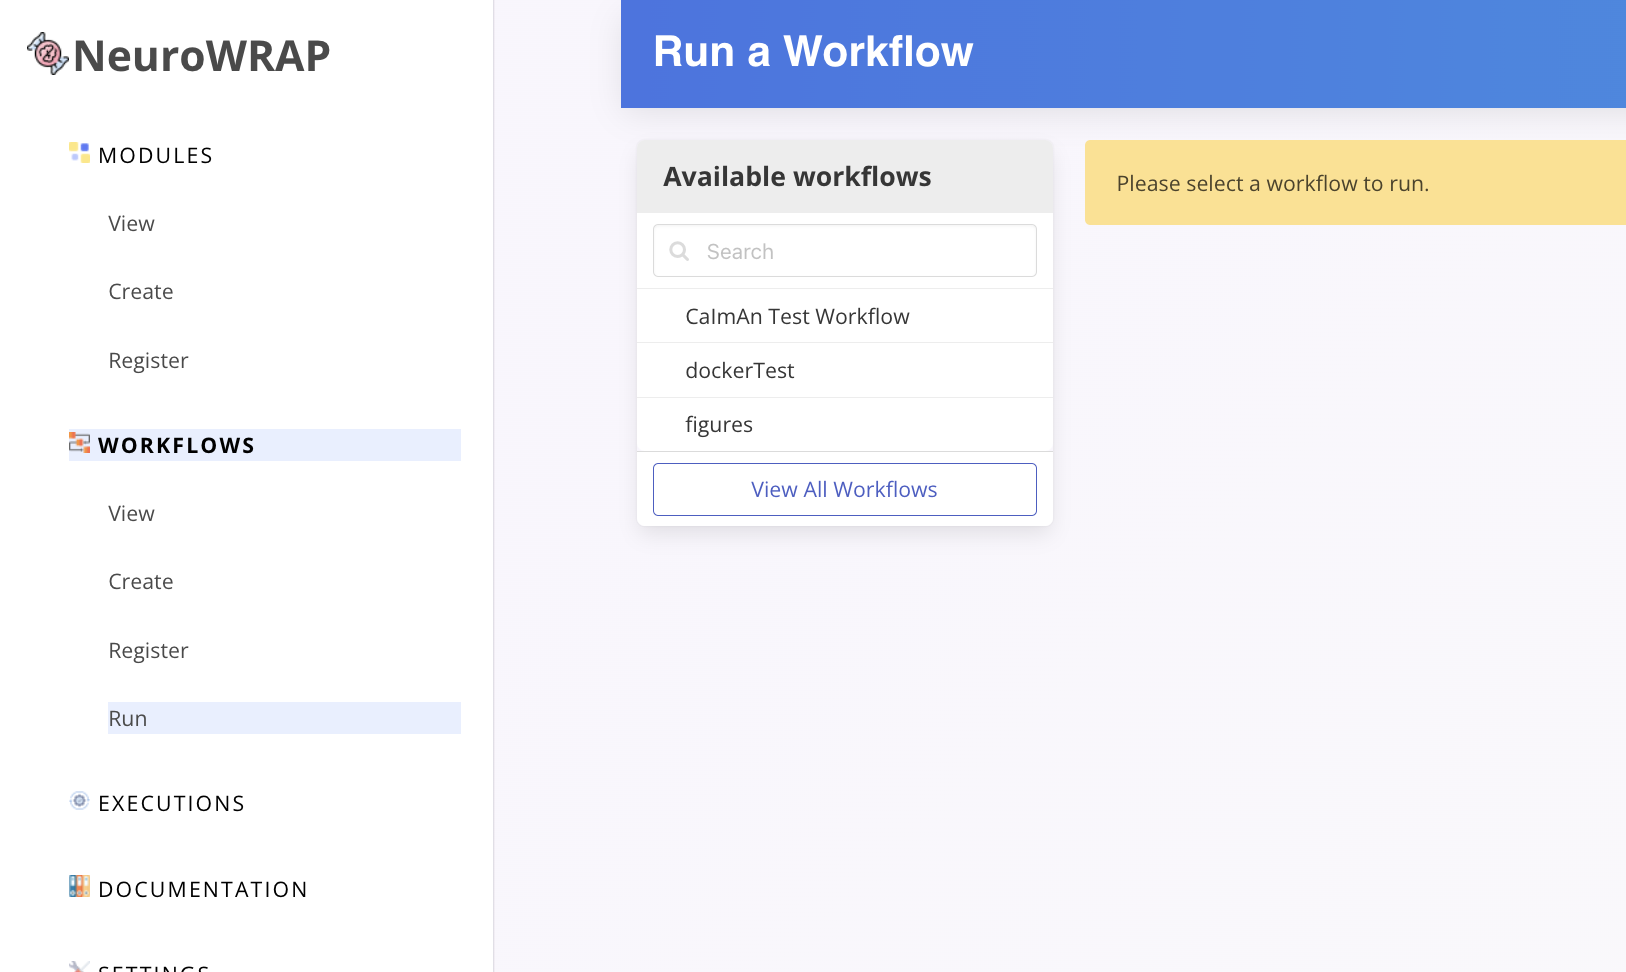
Task: Click the Run a Workflow page header
Action: click(x=813, y=52)
